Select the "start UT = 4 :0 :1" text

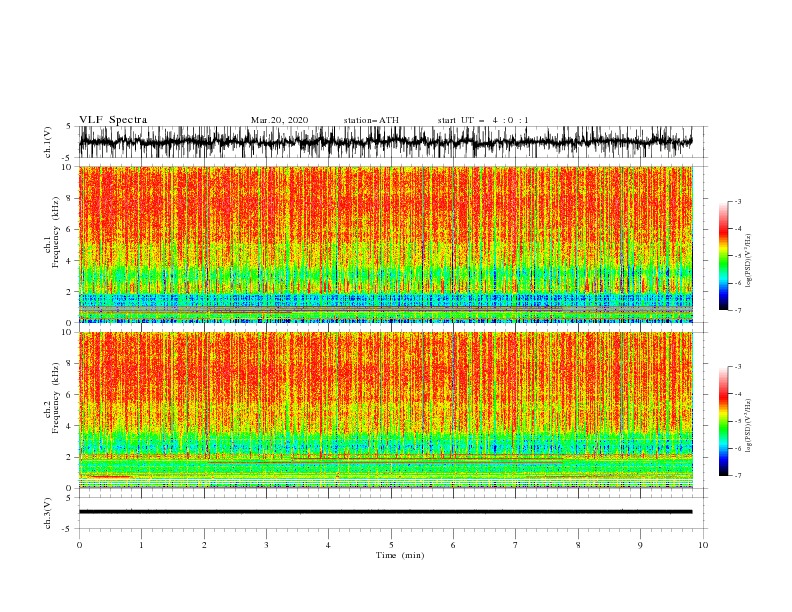483,120
